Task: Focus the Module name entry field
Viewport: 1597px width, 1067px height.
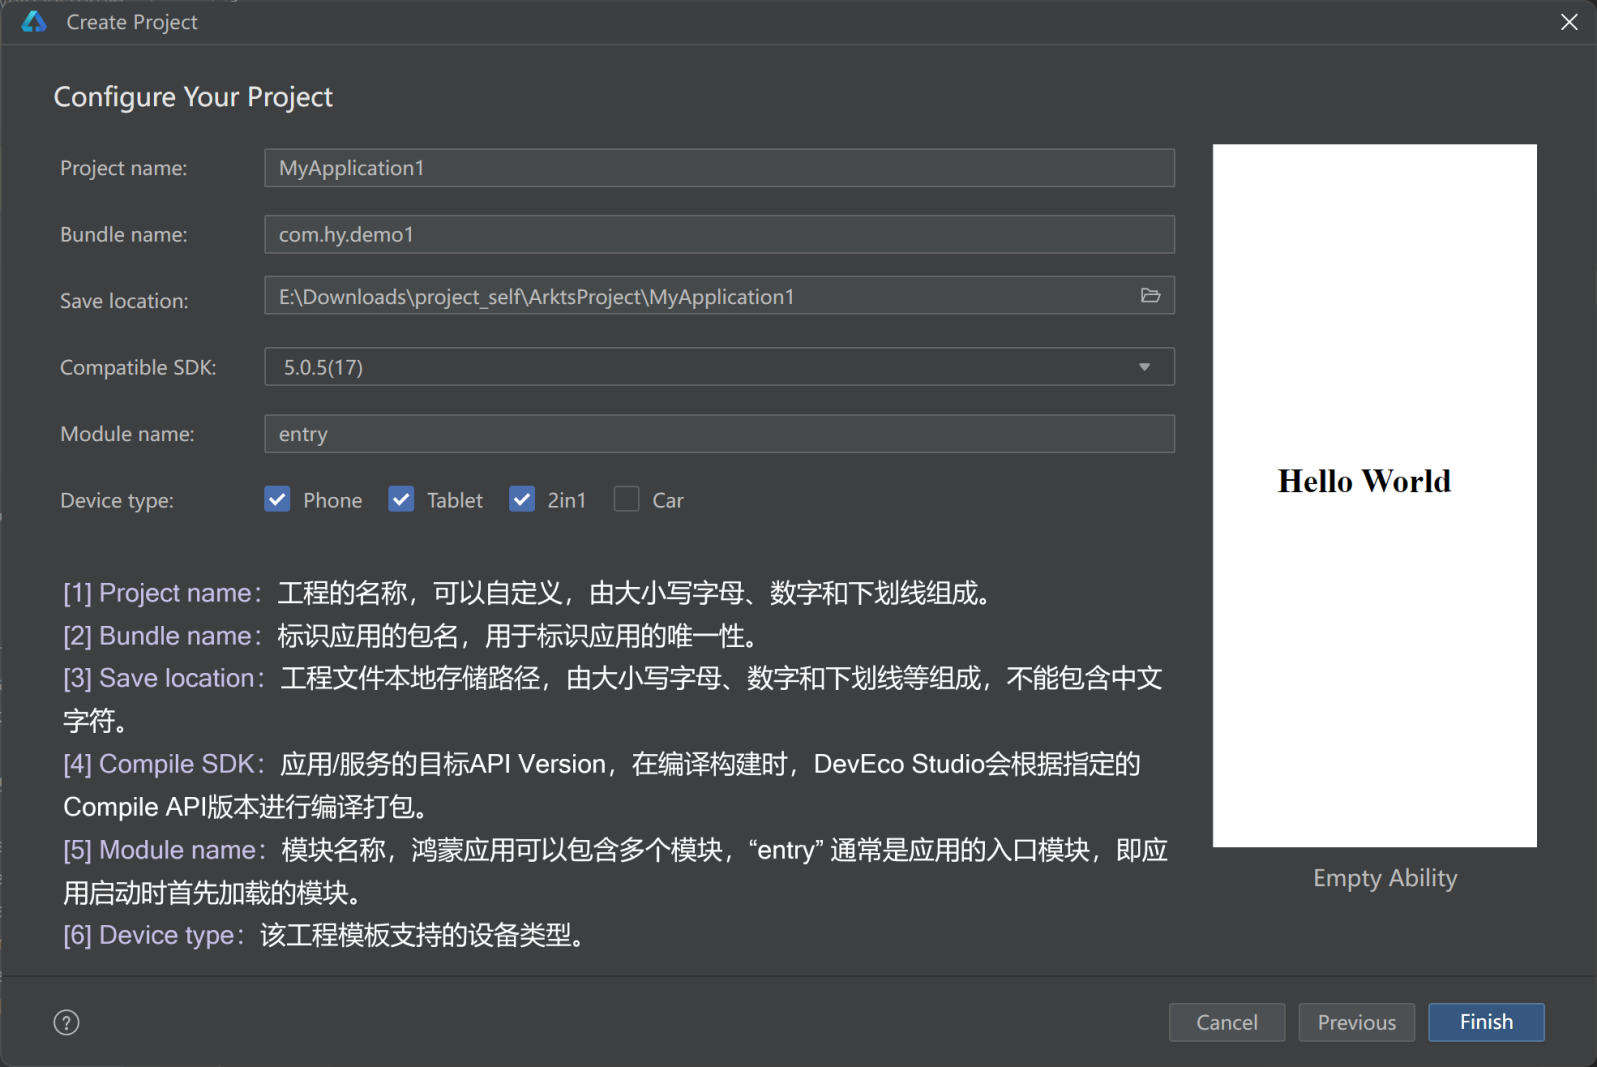Action: (719, 434)
